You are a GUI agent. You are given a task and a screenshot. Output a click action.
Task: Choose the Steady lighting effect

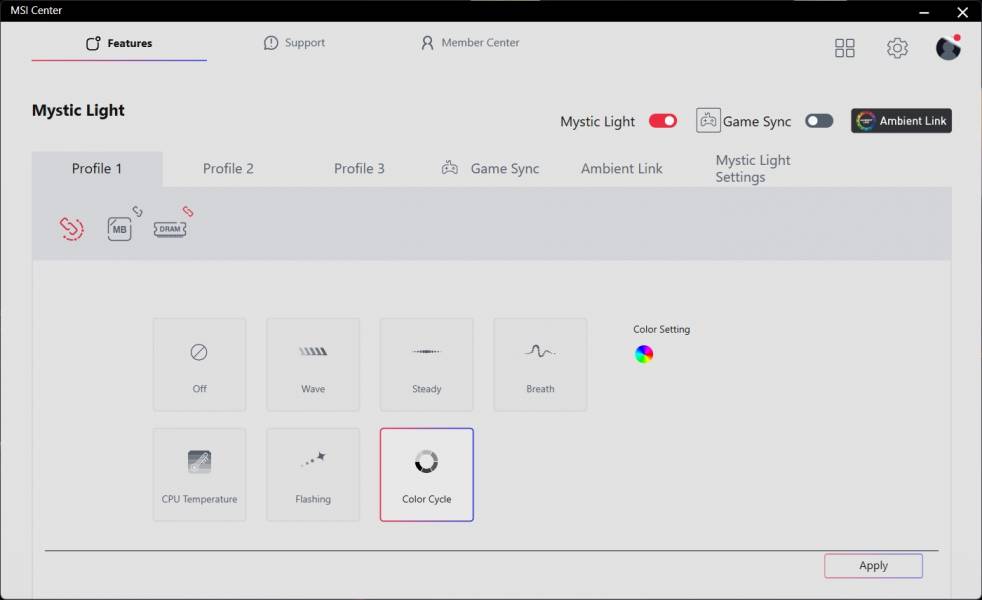(426, 365)
